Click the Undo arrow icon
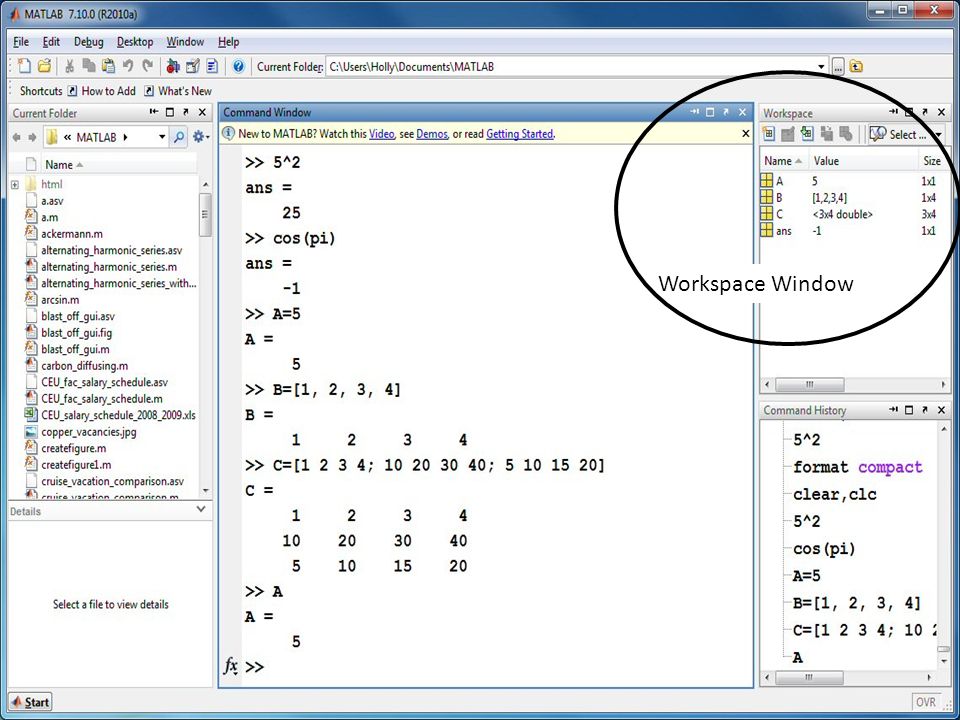 tap(128, 66)
